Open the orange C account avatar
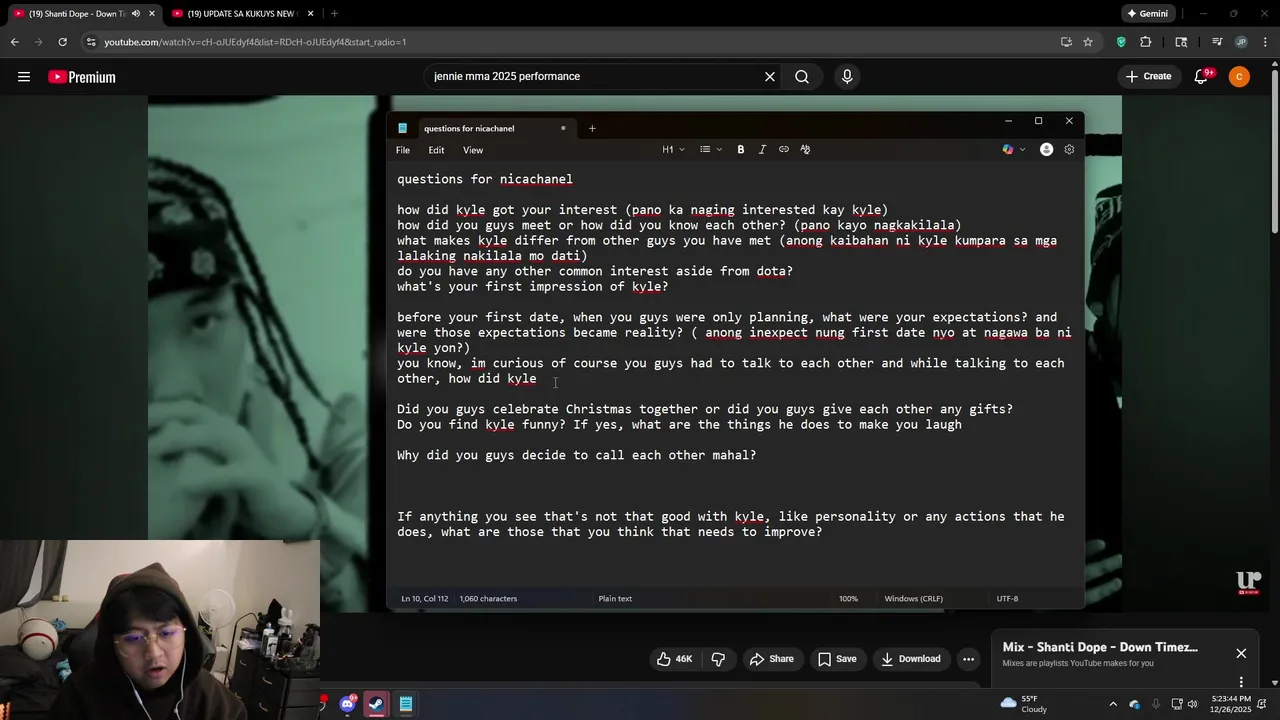This screenshot has width=1280, height=720. click(x=1239, y=76)
